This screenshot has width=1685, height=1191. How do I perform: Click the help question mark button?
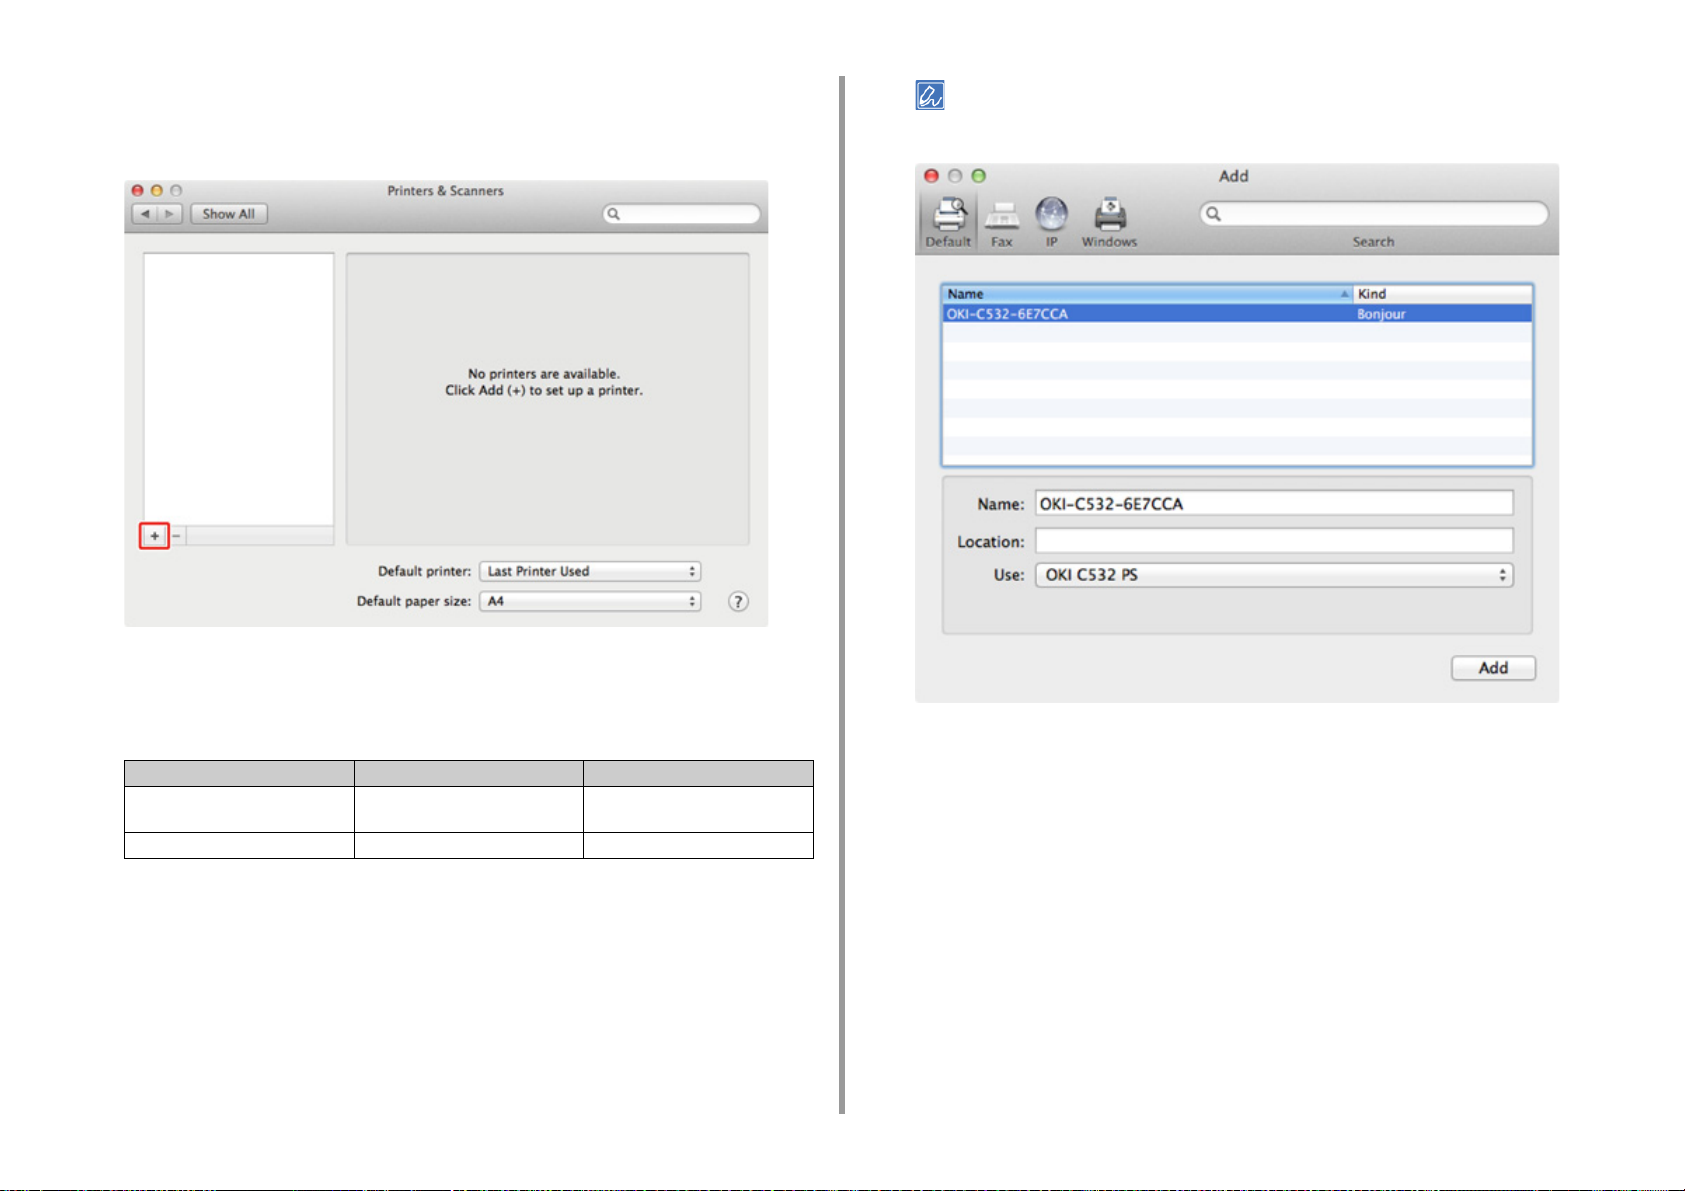738,601
